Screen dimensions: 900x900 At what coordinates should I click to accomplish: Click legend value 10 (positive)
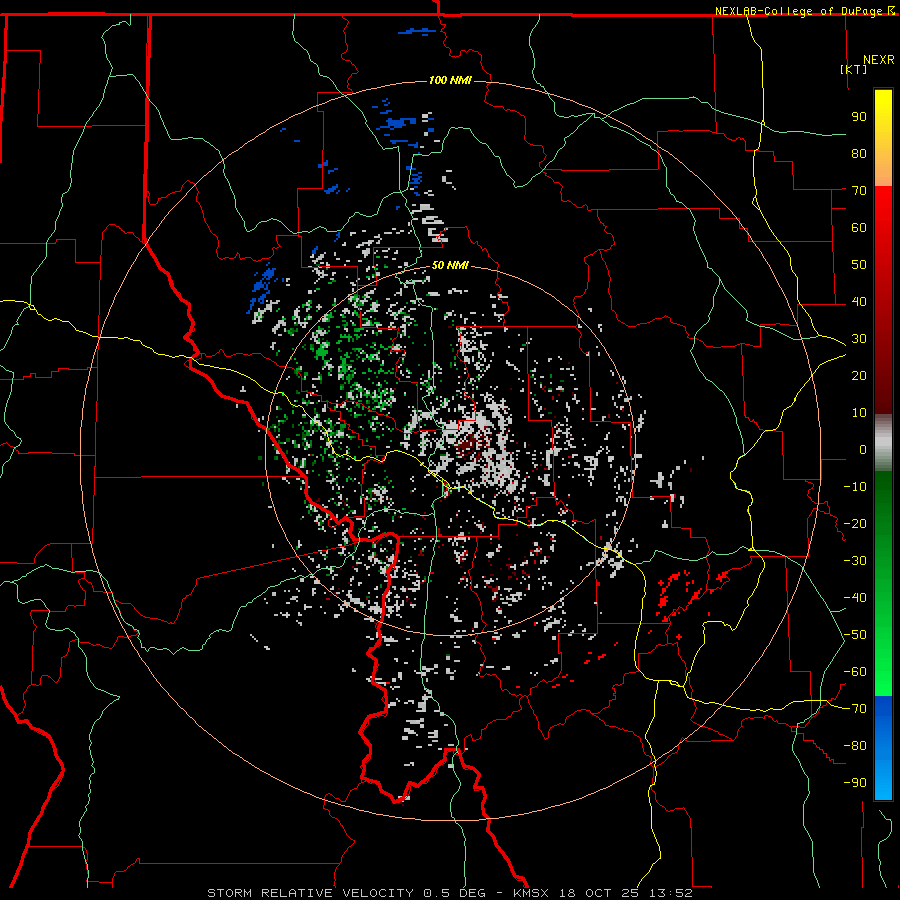coord(859,413)
